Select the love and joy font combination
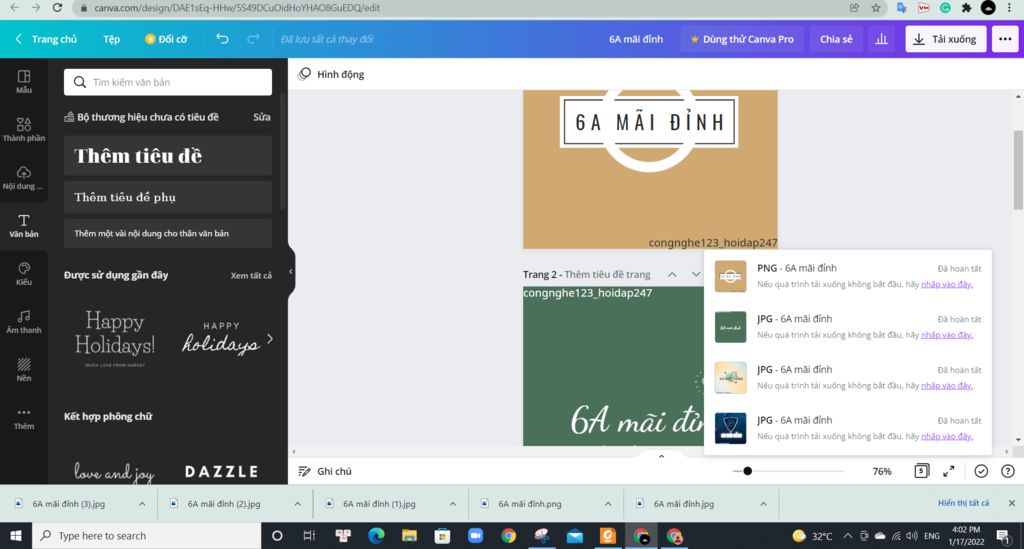1024x549 pixels. point(114,471)
